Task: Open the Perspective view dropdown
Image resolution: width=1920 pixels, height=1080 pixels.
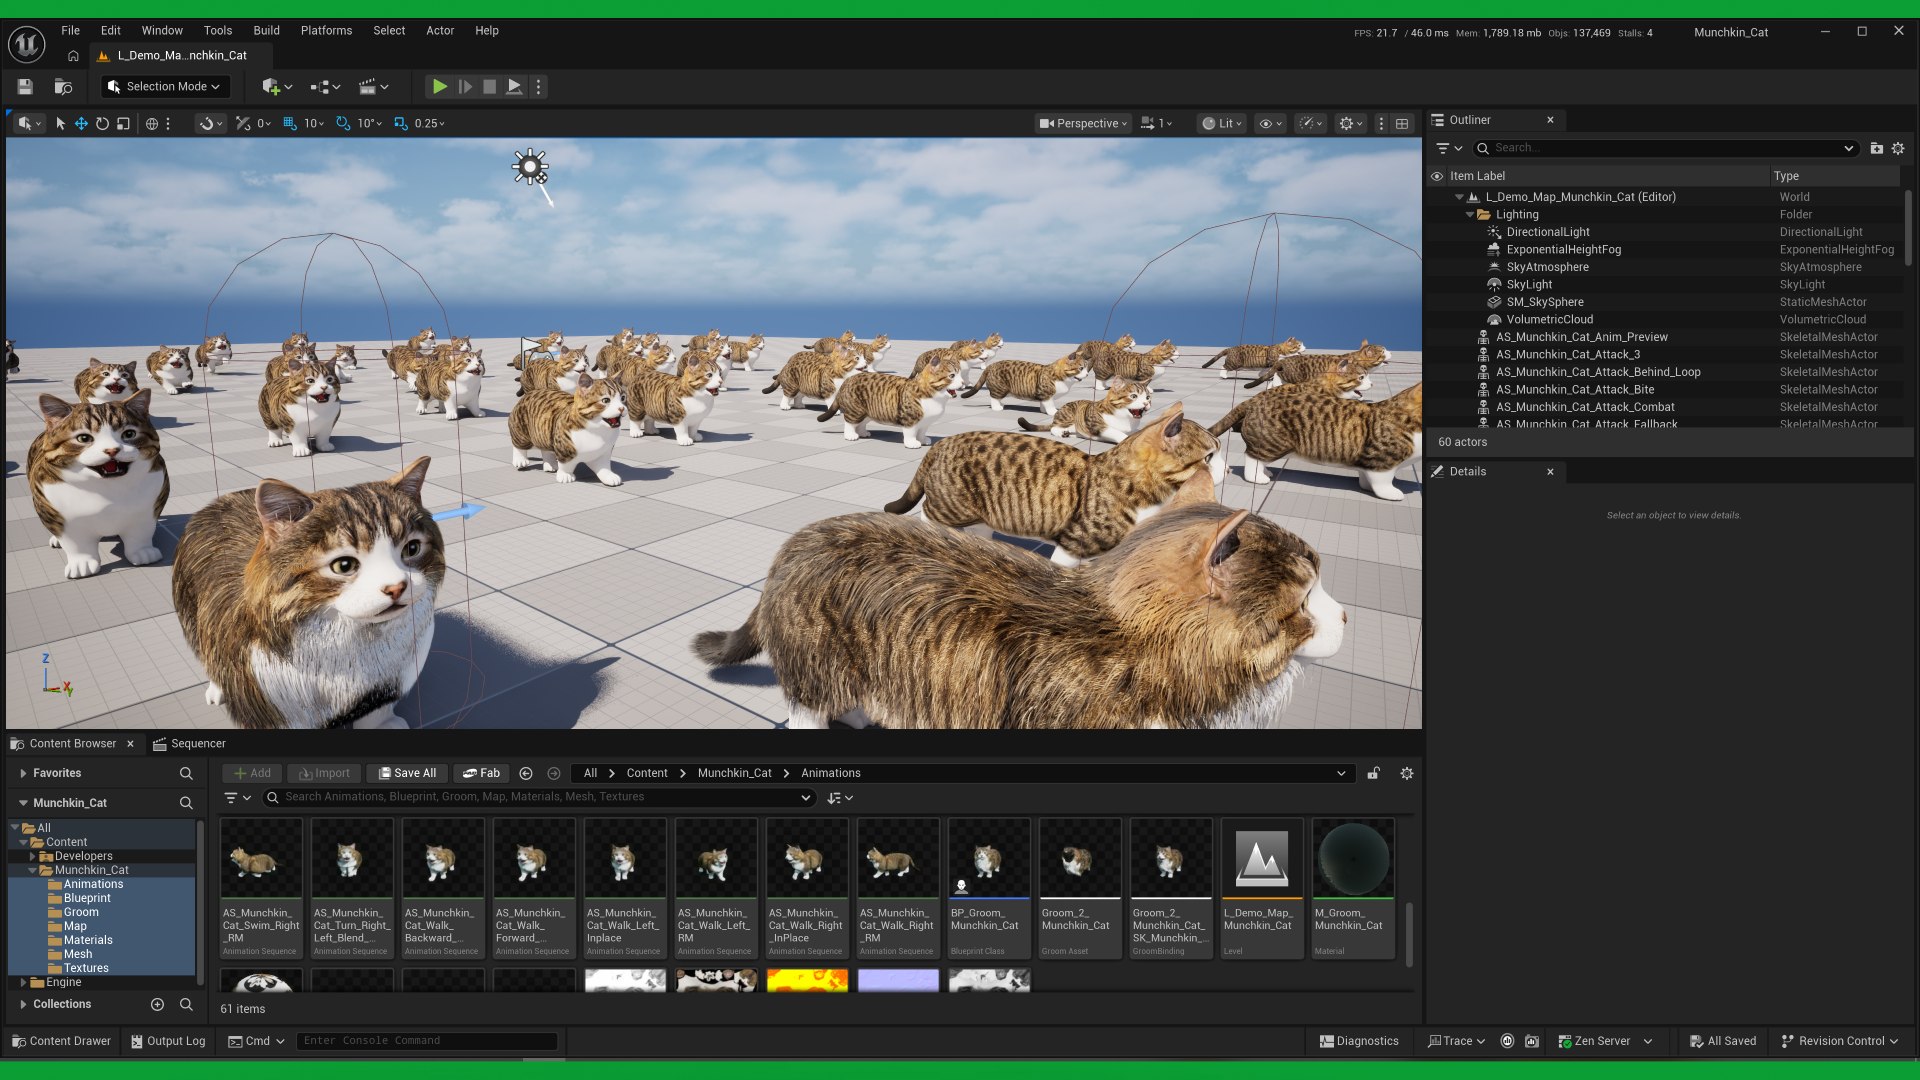Action: tap(1083, 123)
